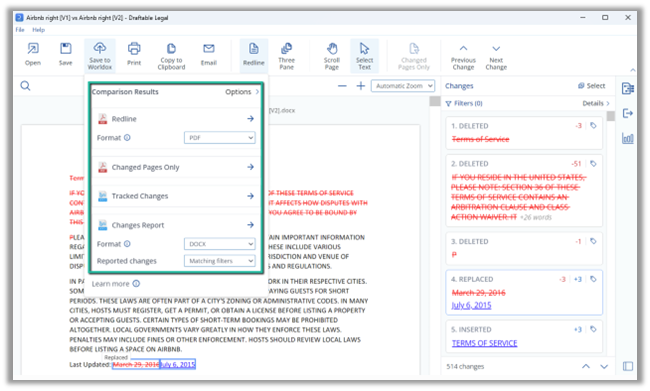Image resolution: width=650 pixels, height=391 pixels.
Task: Activate the Select Text cursor tool
Action: [x=364, y=56]
